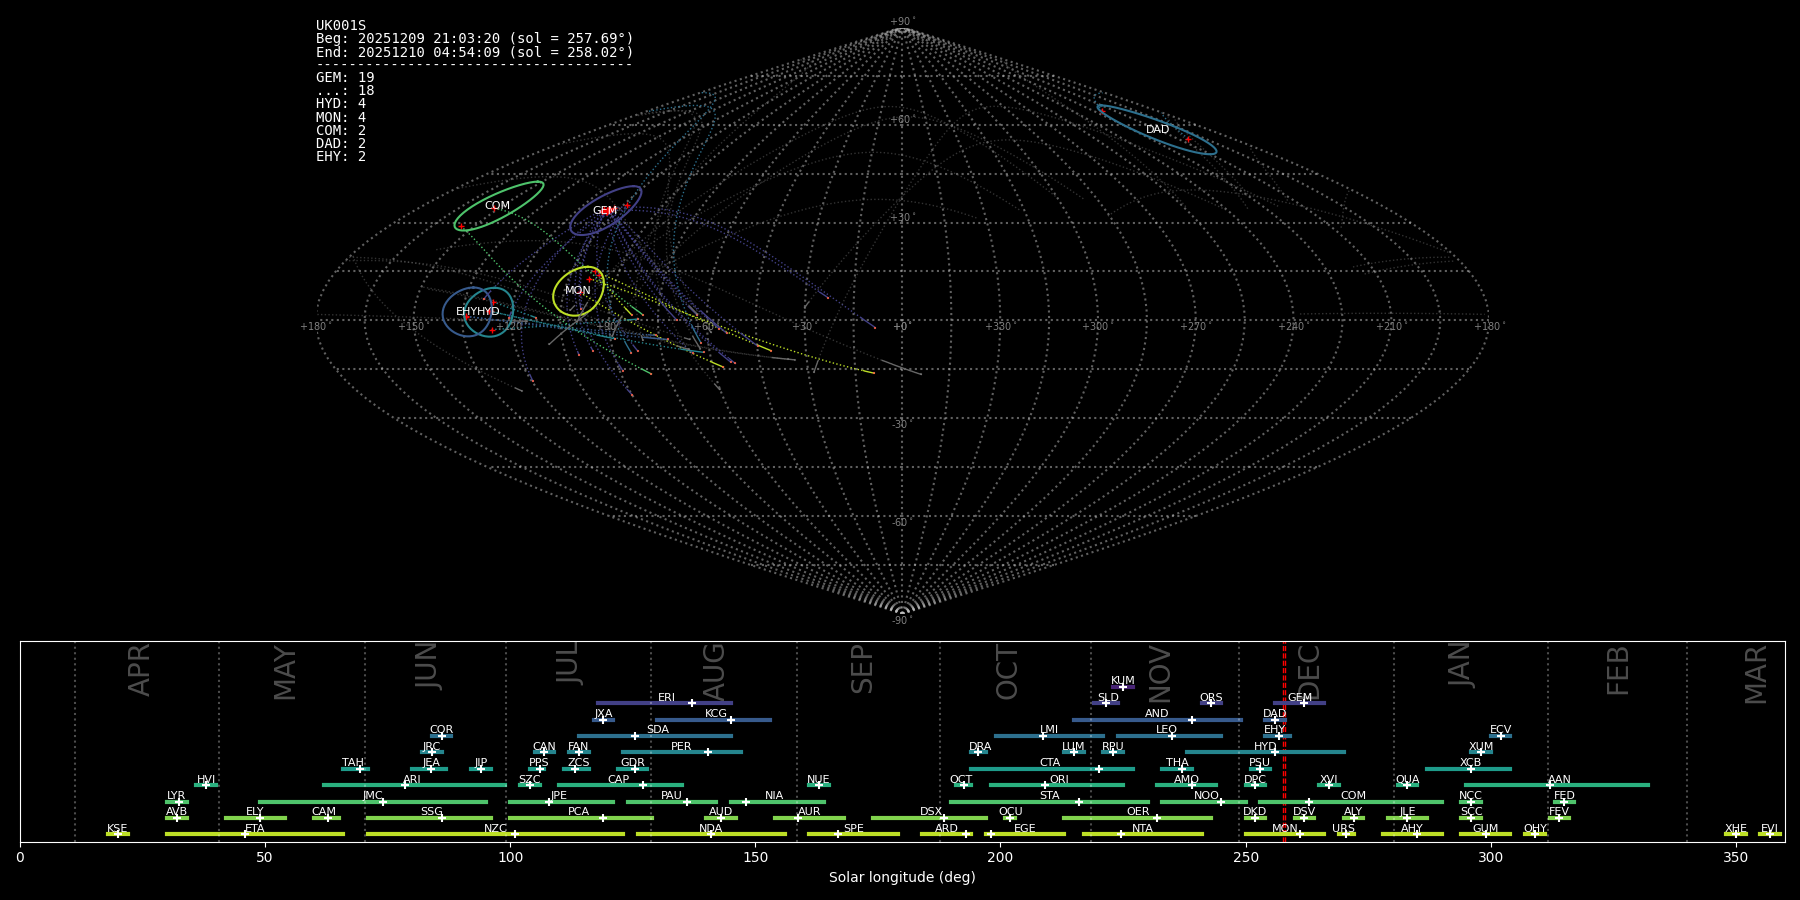1800x900 pixels.
Task: Click the LYR shower marker in the timeline
Action: coord(177,802)
